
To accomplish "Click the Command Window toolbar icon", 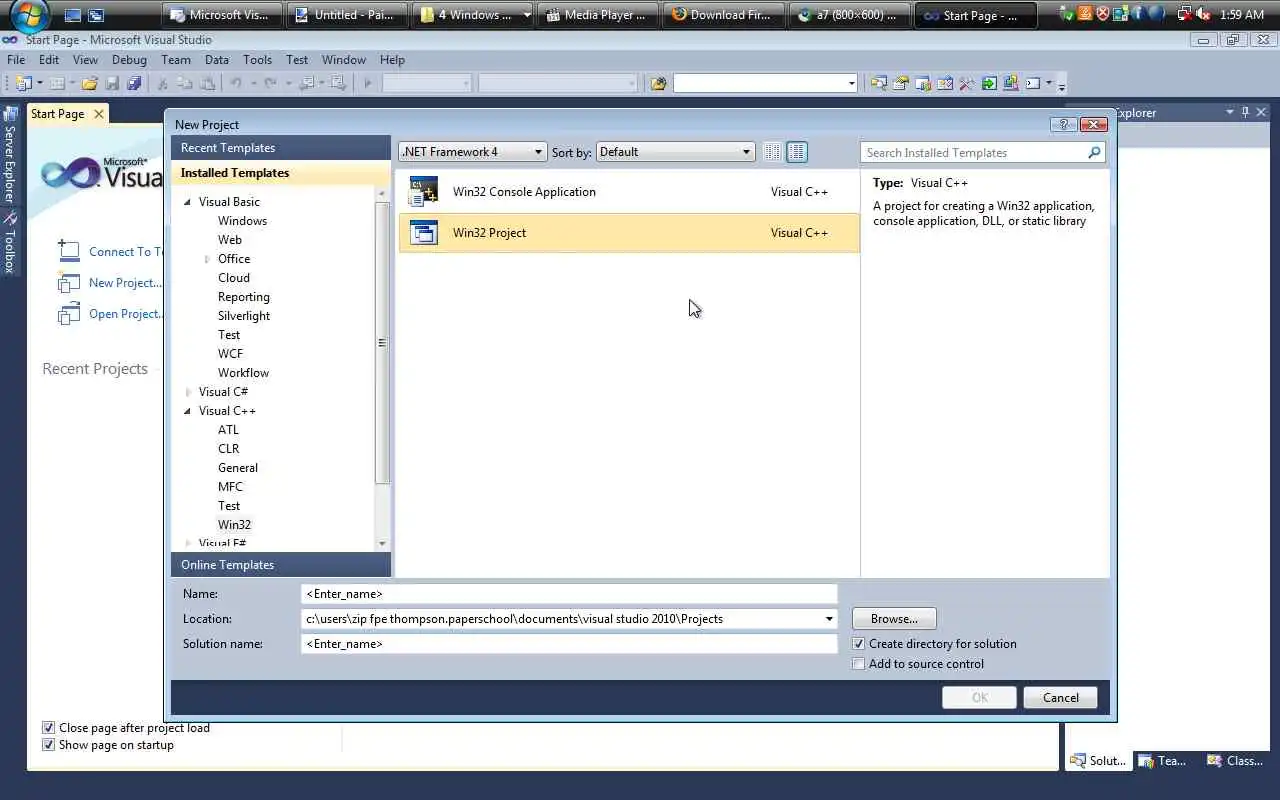I will tap(1032, 84).
